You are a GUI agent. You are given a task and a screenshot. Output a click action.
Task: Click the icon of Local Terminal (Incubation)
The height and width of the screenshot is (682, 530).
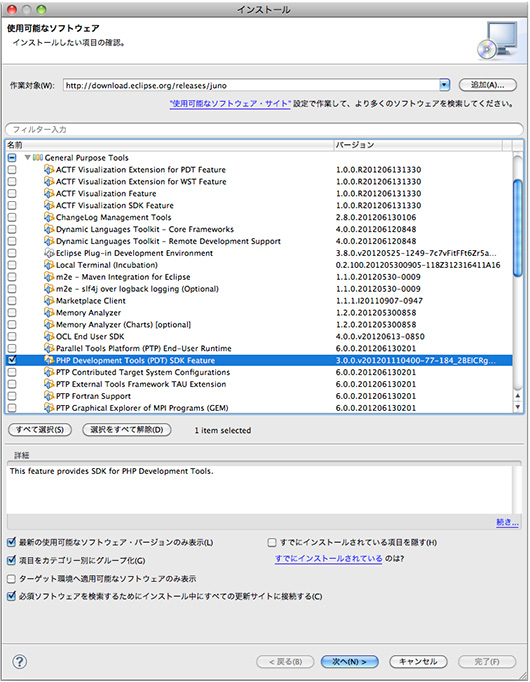(49, 265)
